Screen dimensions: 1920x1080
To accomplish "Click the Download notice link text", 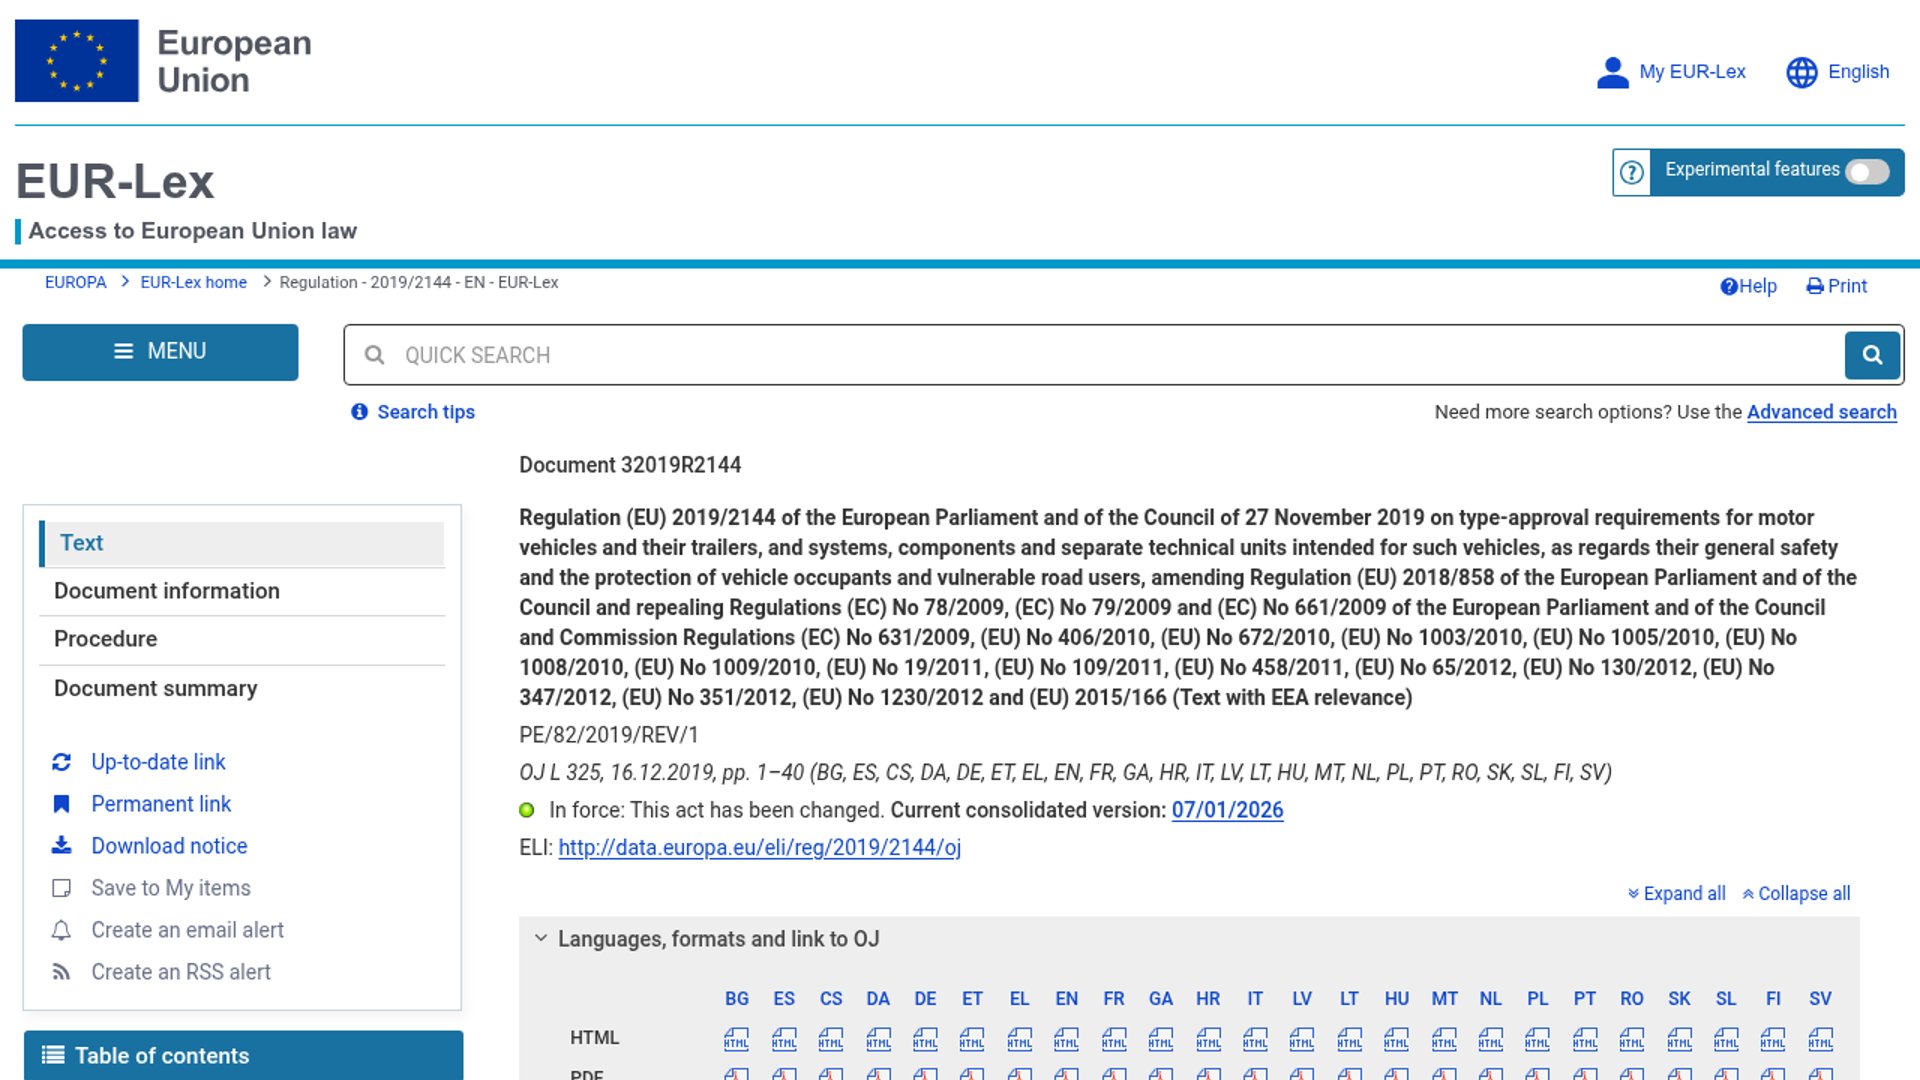I will click(169, 846).
